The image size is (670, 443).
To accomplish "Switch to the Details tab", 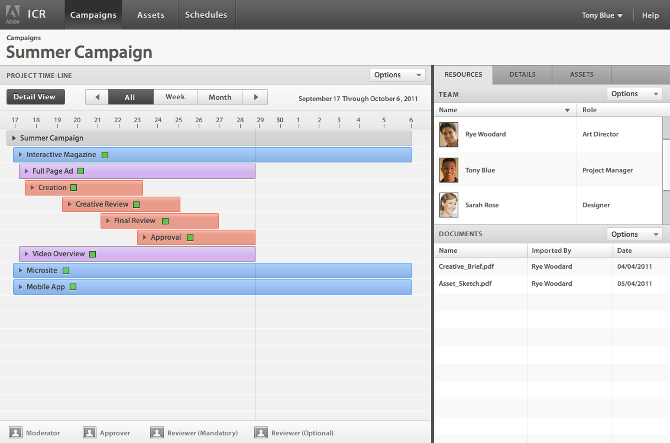I will tap(522, 75).
